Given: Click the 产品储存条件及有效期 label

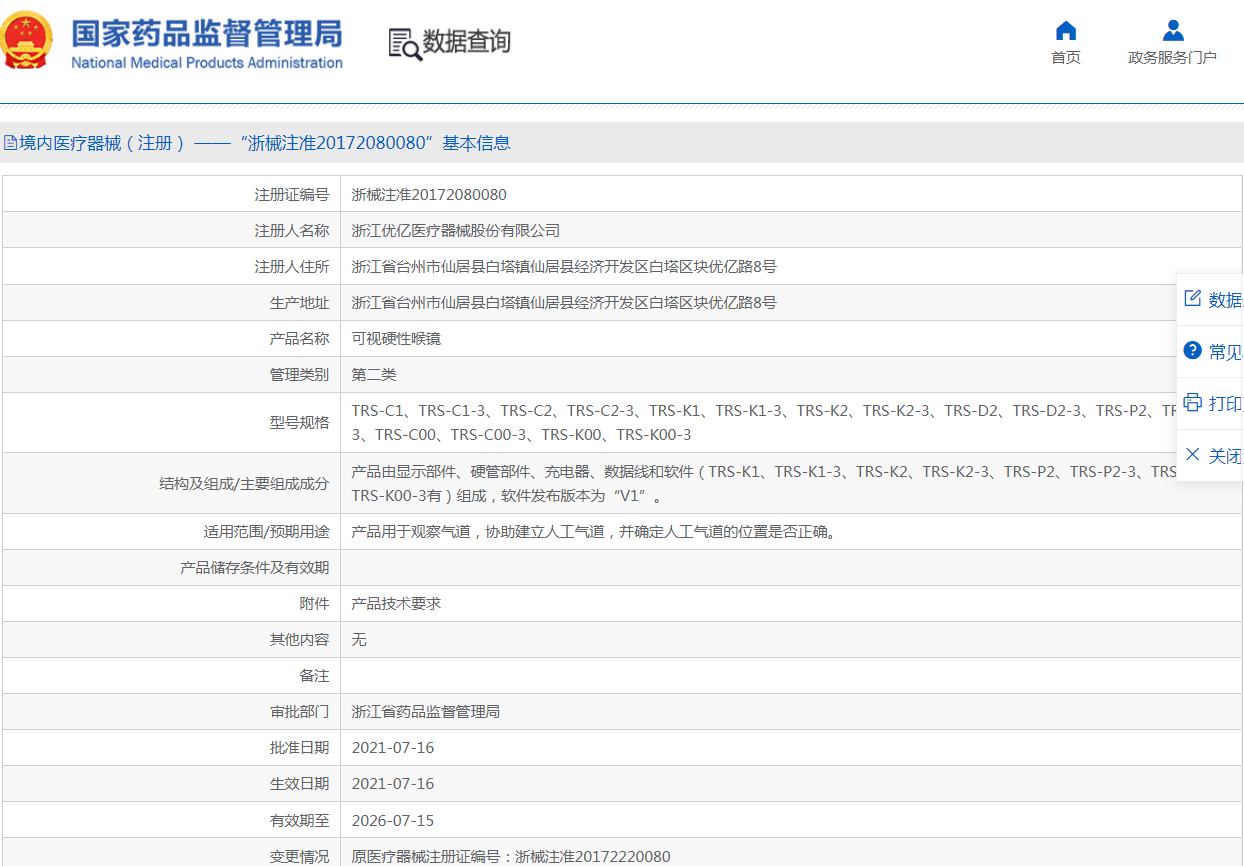Looking at the screenshot, I should (255, 567).
